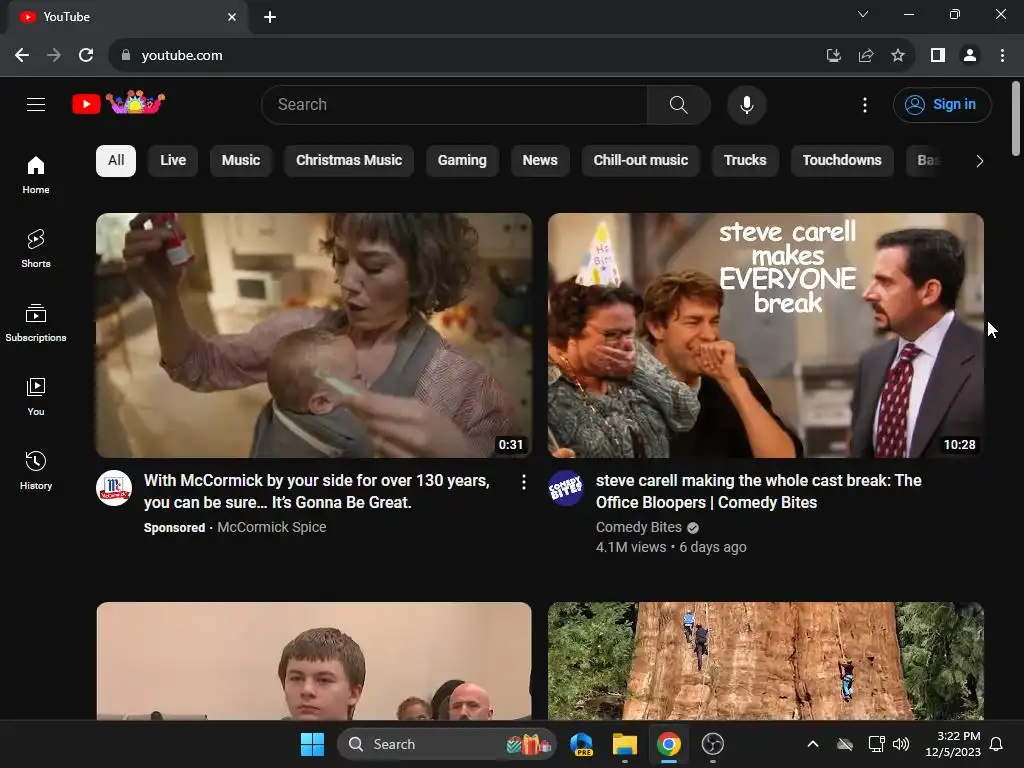The width and height of the screenshot is (1024, 768).
Task: Open taskbar clock showing 3:22 PM
Action: click(x=953, y=744)
